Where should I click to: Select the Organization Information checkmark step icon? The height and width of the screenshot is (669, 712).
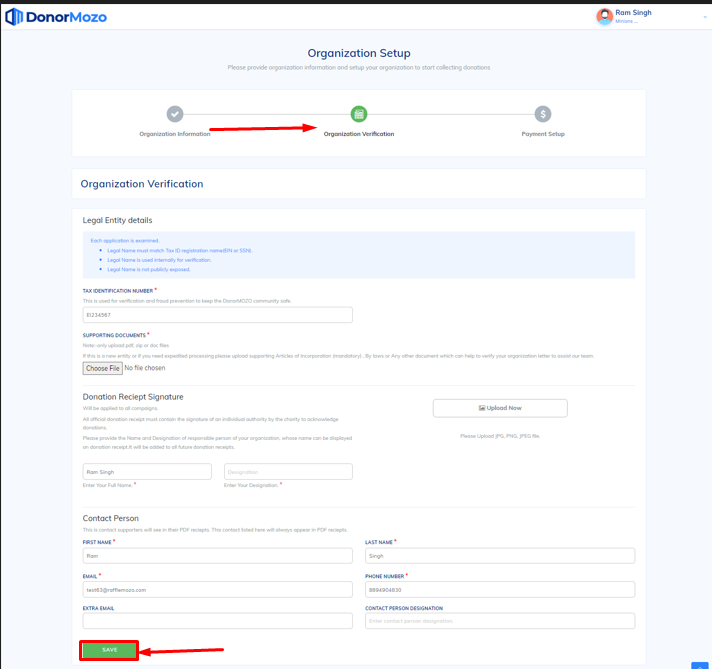click(x=175, y=114)
